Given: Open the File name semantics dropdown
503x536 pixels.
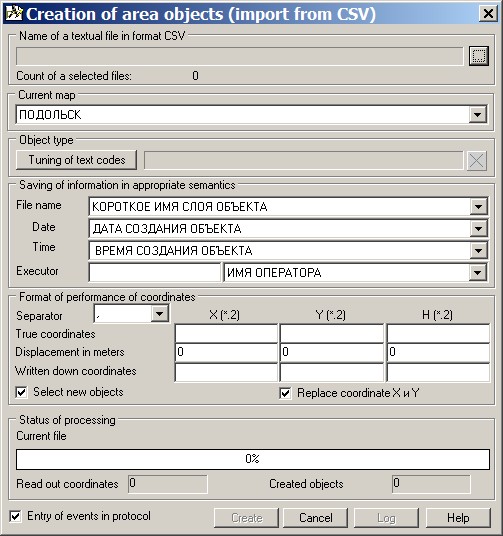Looking at the screenshot, I should pos(478,206).
